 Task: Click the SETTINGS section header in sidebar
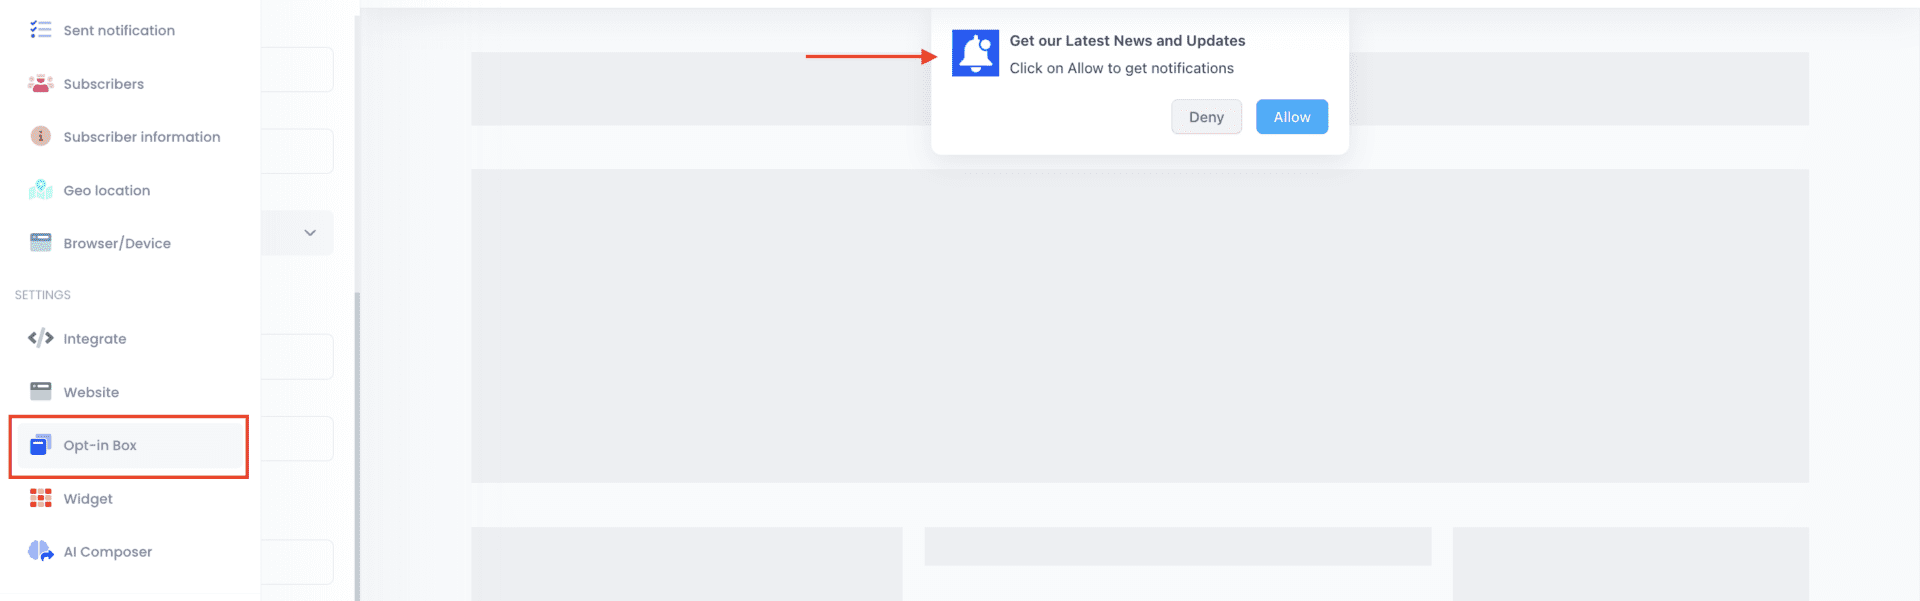(43, 295)
